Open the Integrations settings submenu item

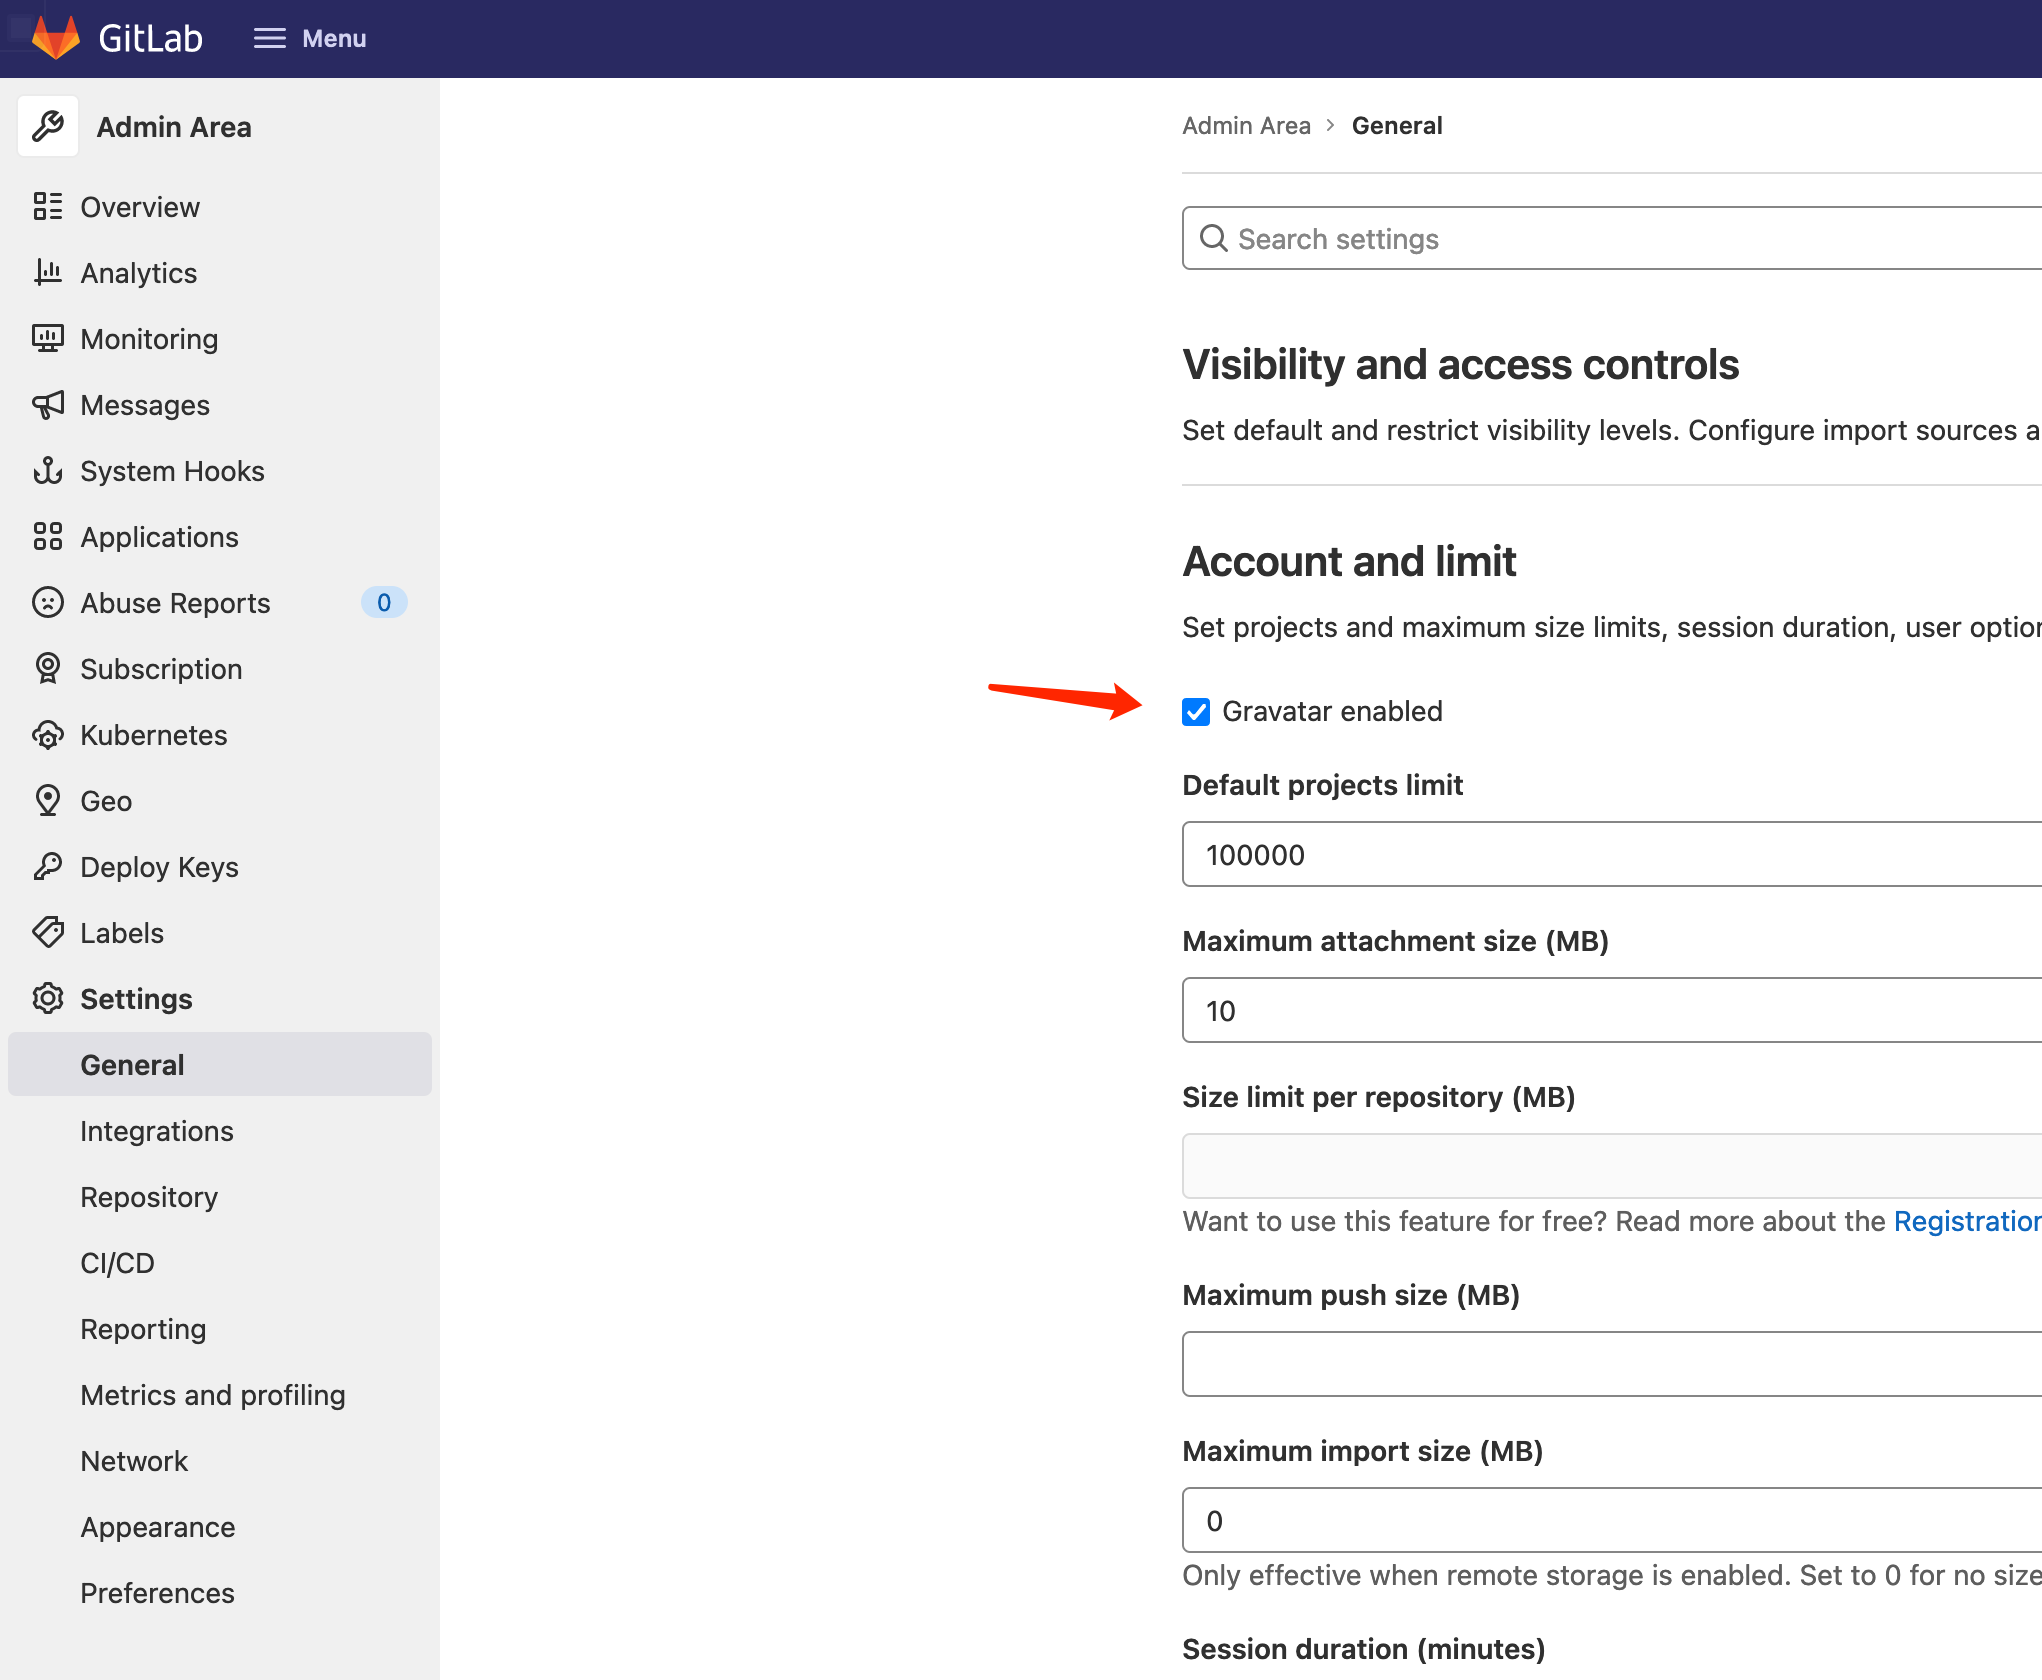pyautogui.click(x=157, y=1131)
